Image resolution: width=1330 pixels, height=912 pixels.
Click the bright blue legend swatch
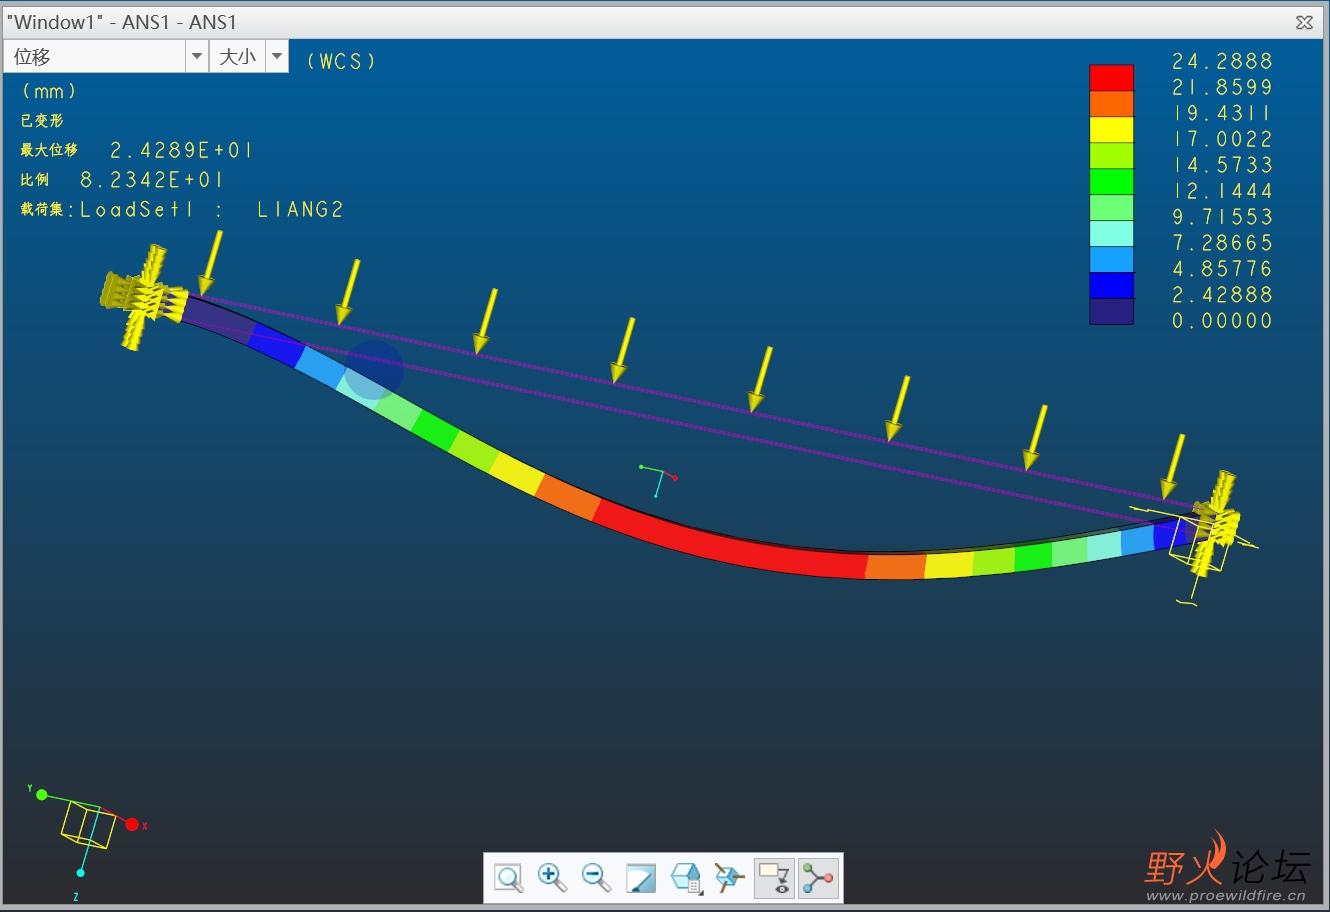pyautogui.click(x=1111, y=286)
